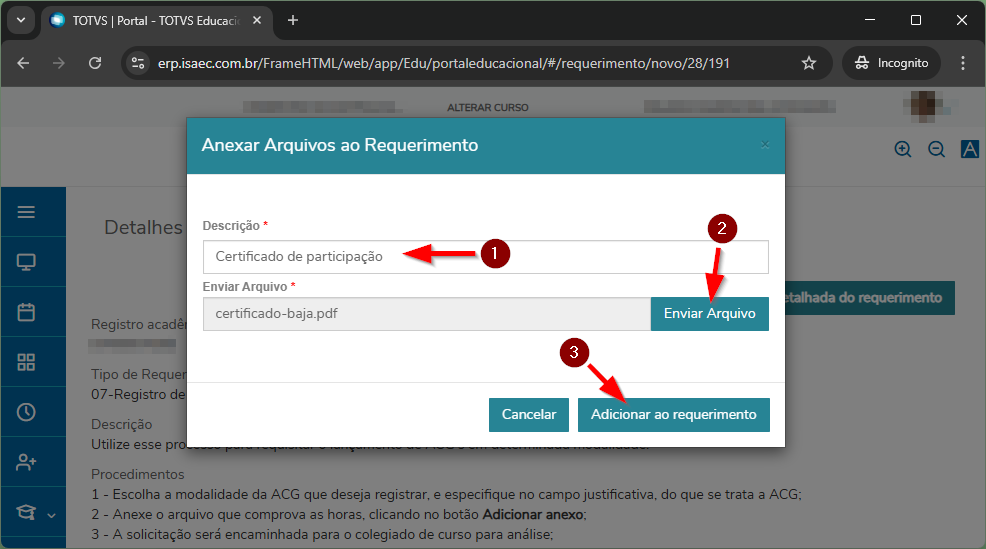Open Chrome three-dot menu
This screenshot has height=549, width=986.
[963, 63]
